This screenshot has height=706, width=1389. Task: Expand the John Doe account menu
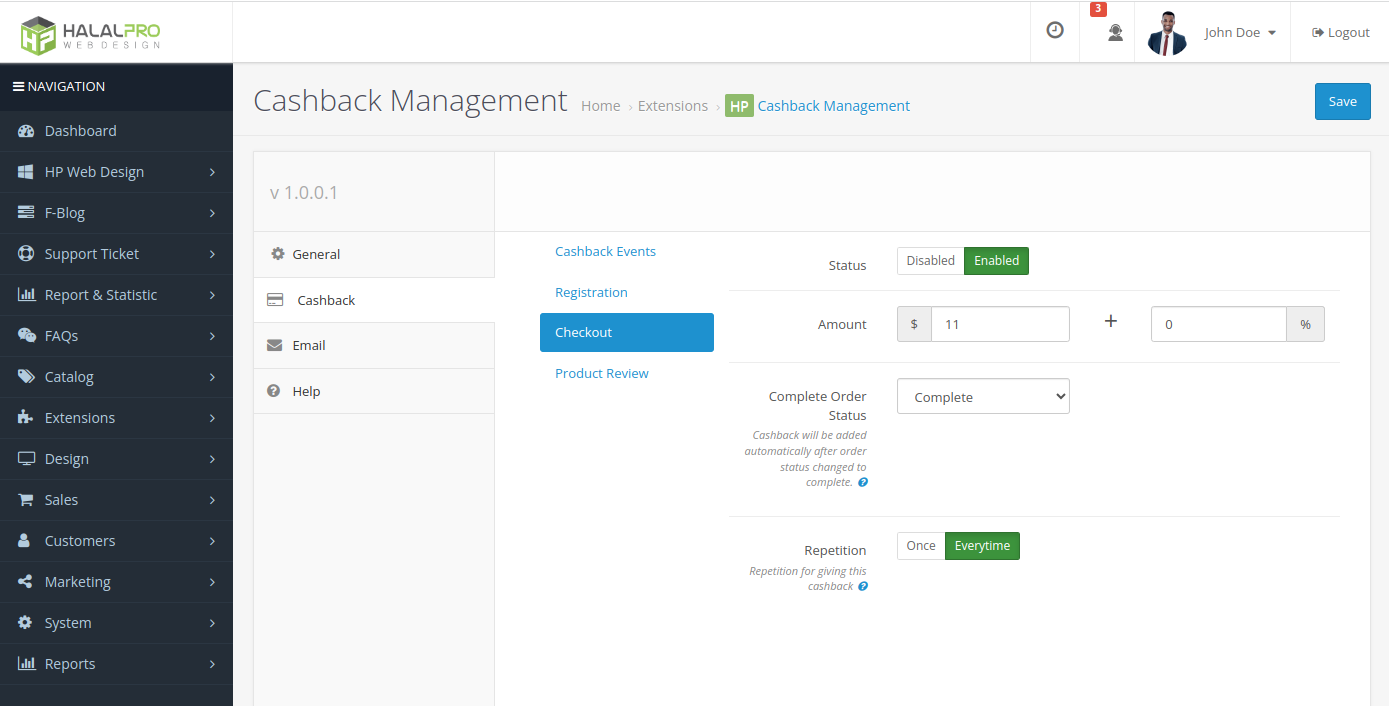click(1239, 31)
